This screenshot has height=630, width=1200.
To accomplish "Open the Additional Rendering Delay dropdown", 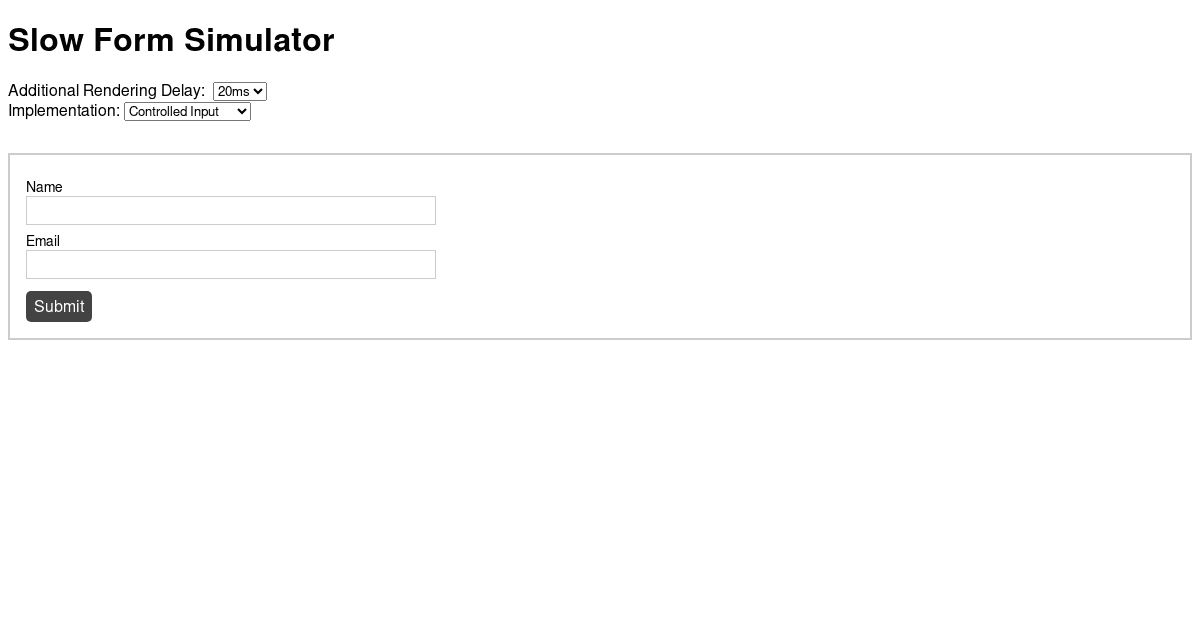I will (239, 91).
